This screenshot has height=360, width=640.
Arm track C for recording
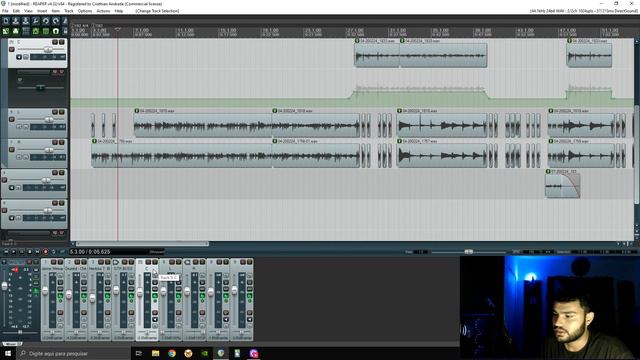(11, 49)
